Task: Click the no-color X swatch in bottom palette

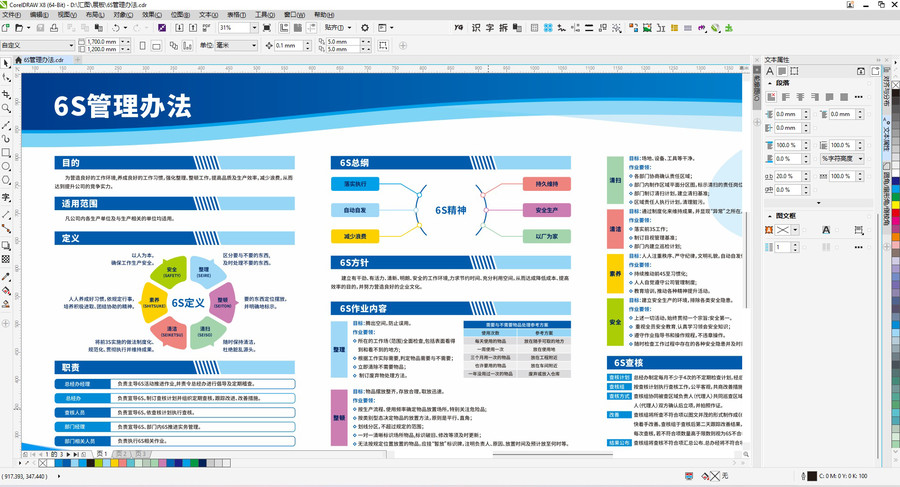Action: point(42,463)
